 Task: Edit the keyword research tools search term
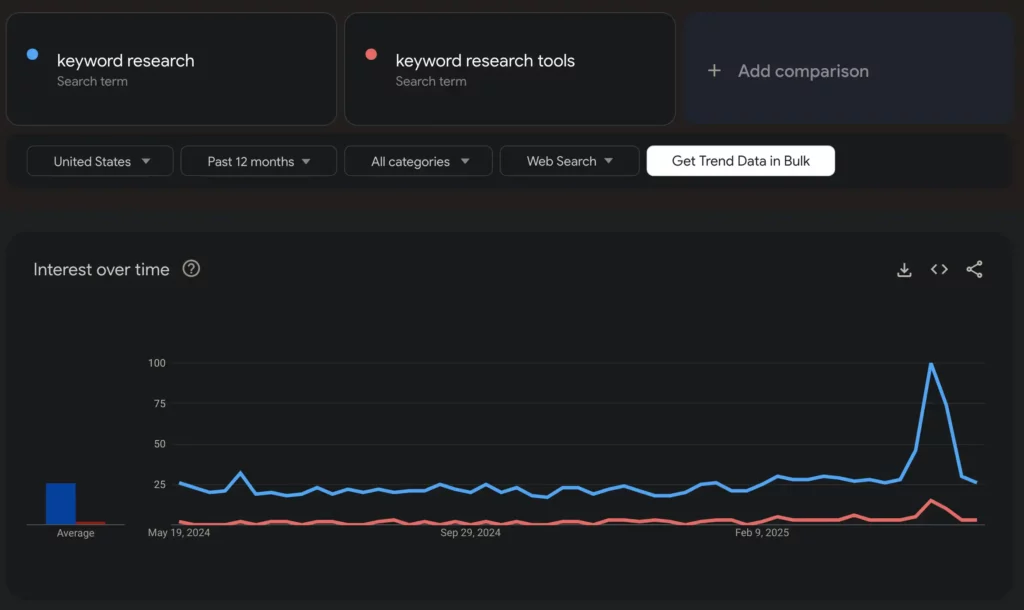tap(485, 61)
